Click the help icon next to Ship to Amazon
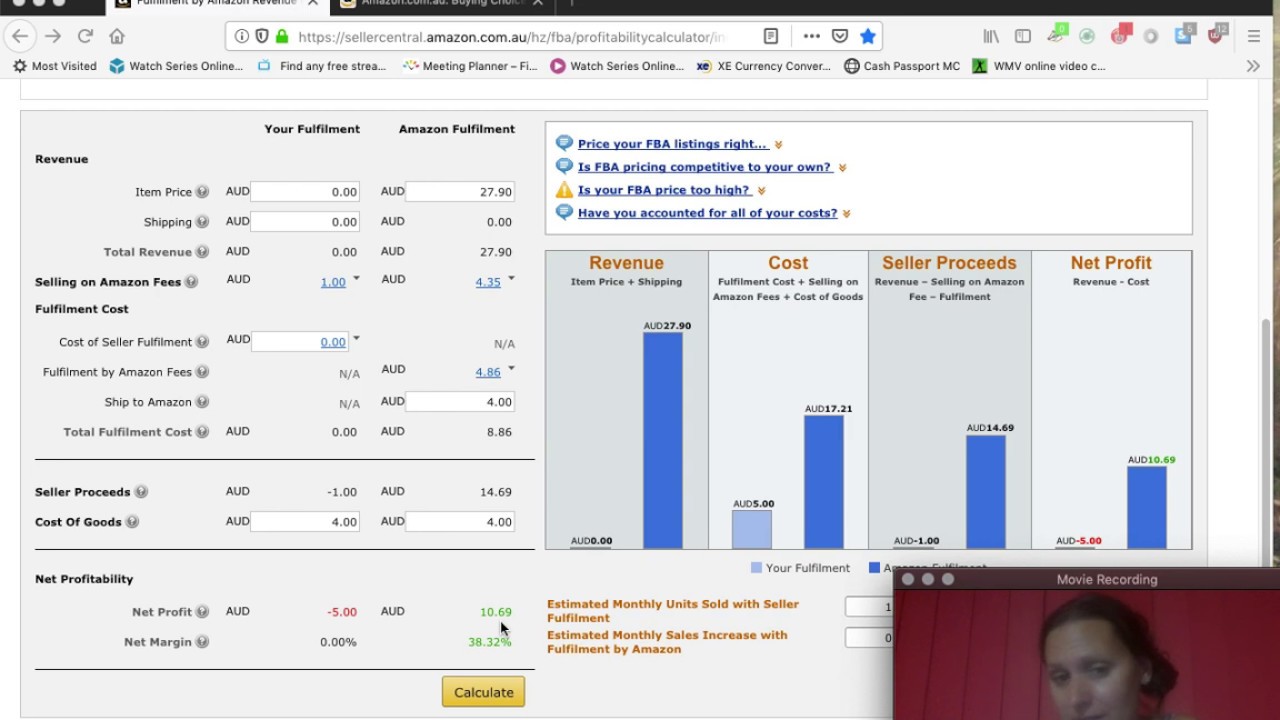Image resolution: width=1280 pixels, height=720 pixels. [202, 402]
